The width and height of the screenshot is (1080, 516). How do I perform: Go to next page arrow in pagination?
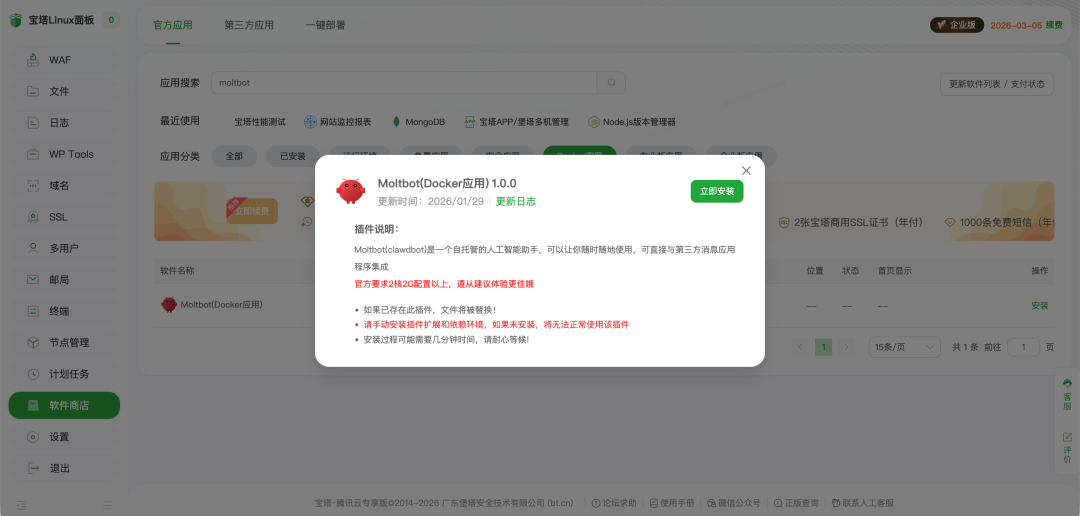(847, 347)
